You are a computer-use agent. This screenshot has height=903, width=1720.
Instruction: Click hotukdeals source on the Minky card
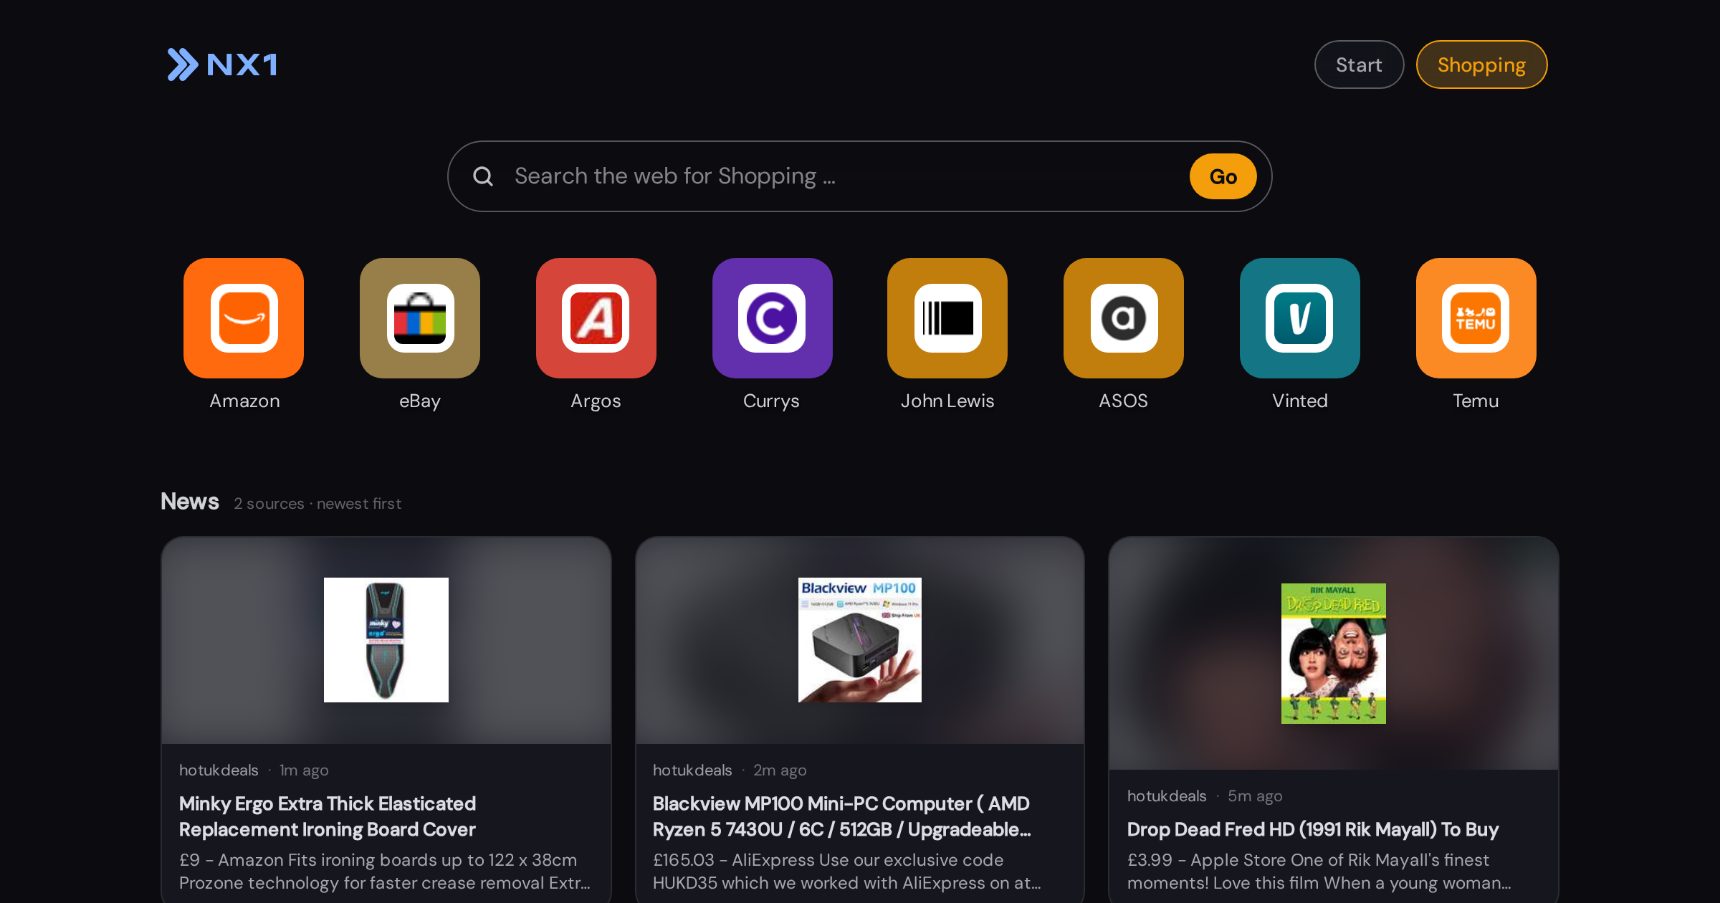click(219, 770)
